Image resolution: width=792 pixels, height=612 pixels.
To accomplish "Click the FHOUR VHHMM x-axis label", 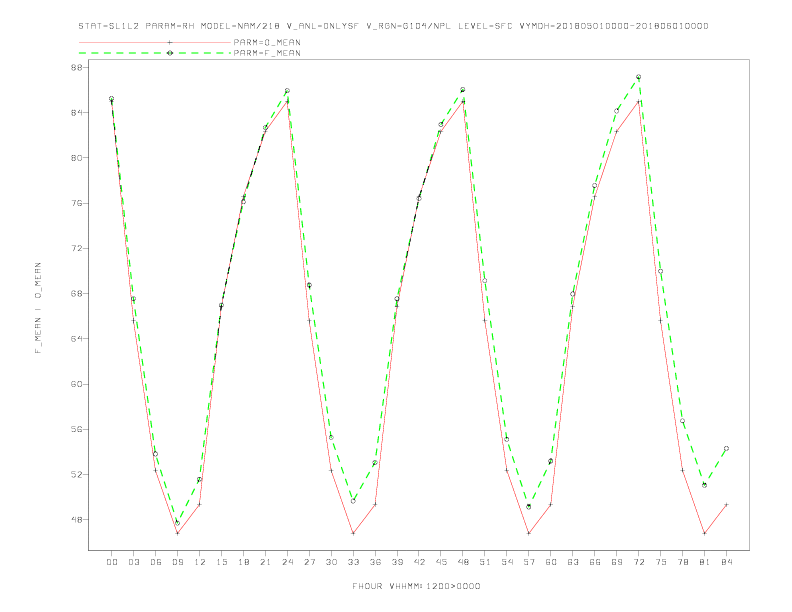I will click(x=416, y=586).
